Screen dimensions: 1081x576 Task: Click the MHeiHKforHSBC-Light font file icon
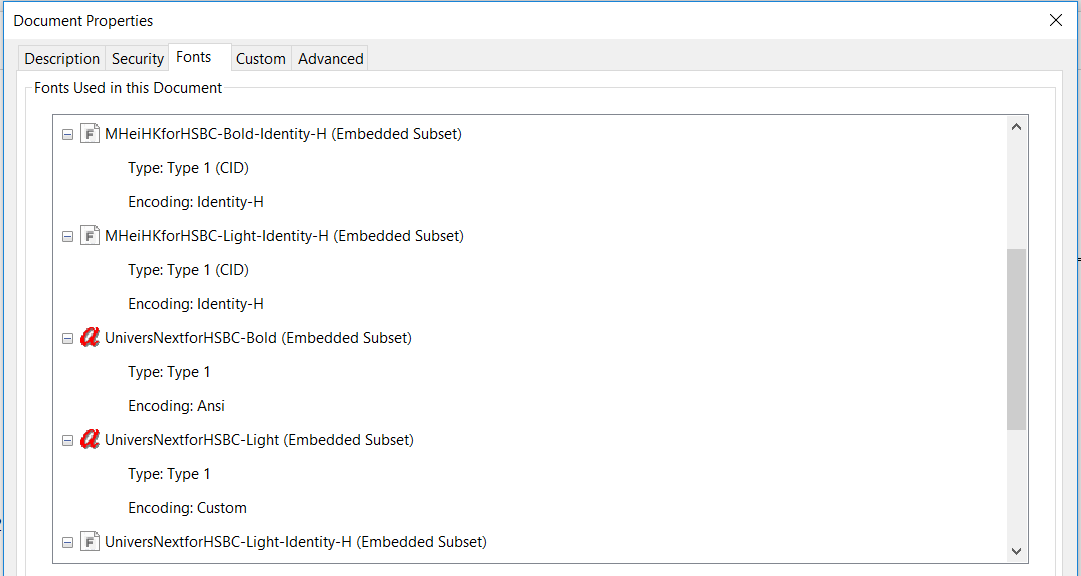tap(90, 236)
